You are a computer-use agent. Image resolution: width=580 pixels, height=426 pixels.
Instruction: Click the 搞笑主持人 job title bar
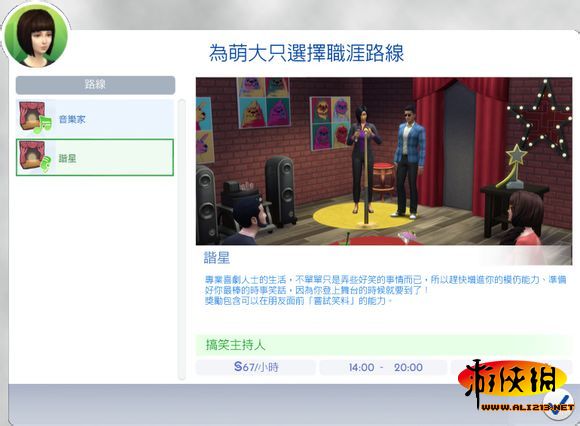click(384, 345)
